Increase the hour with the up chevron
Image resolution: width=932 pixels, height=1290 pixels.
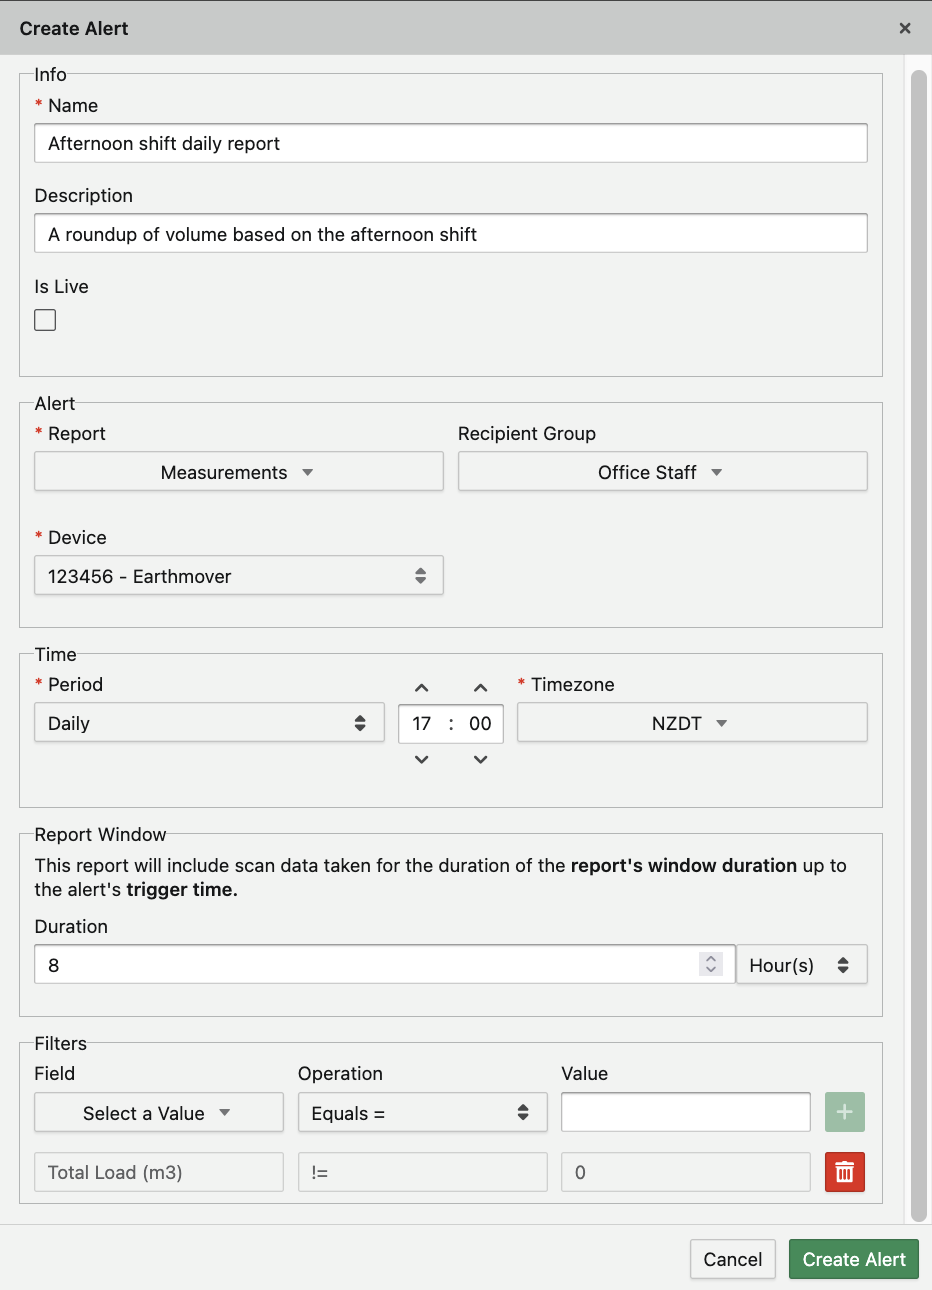click(422, 688)
